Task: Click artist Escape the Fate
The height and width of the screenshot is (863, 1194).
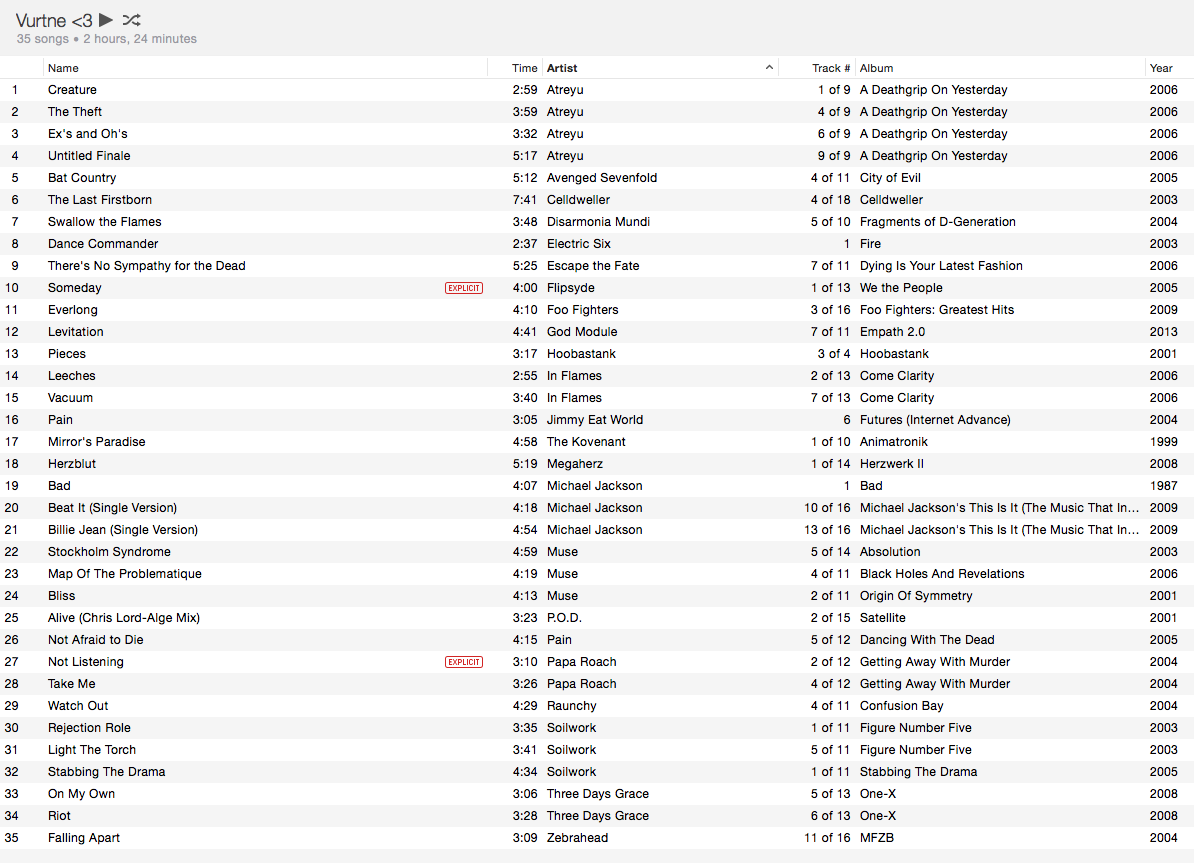Action: (x=593, y=266)
